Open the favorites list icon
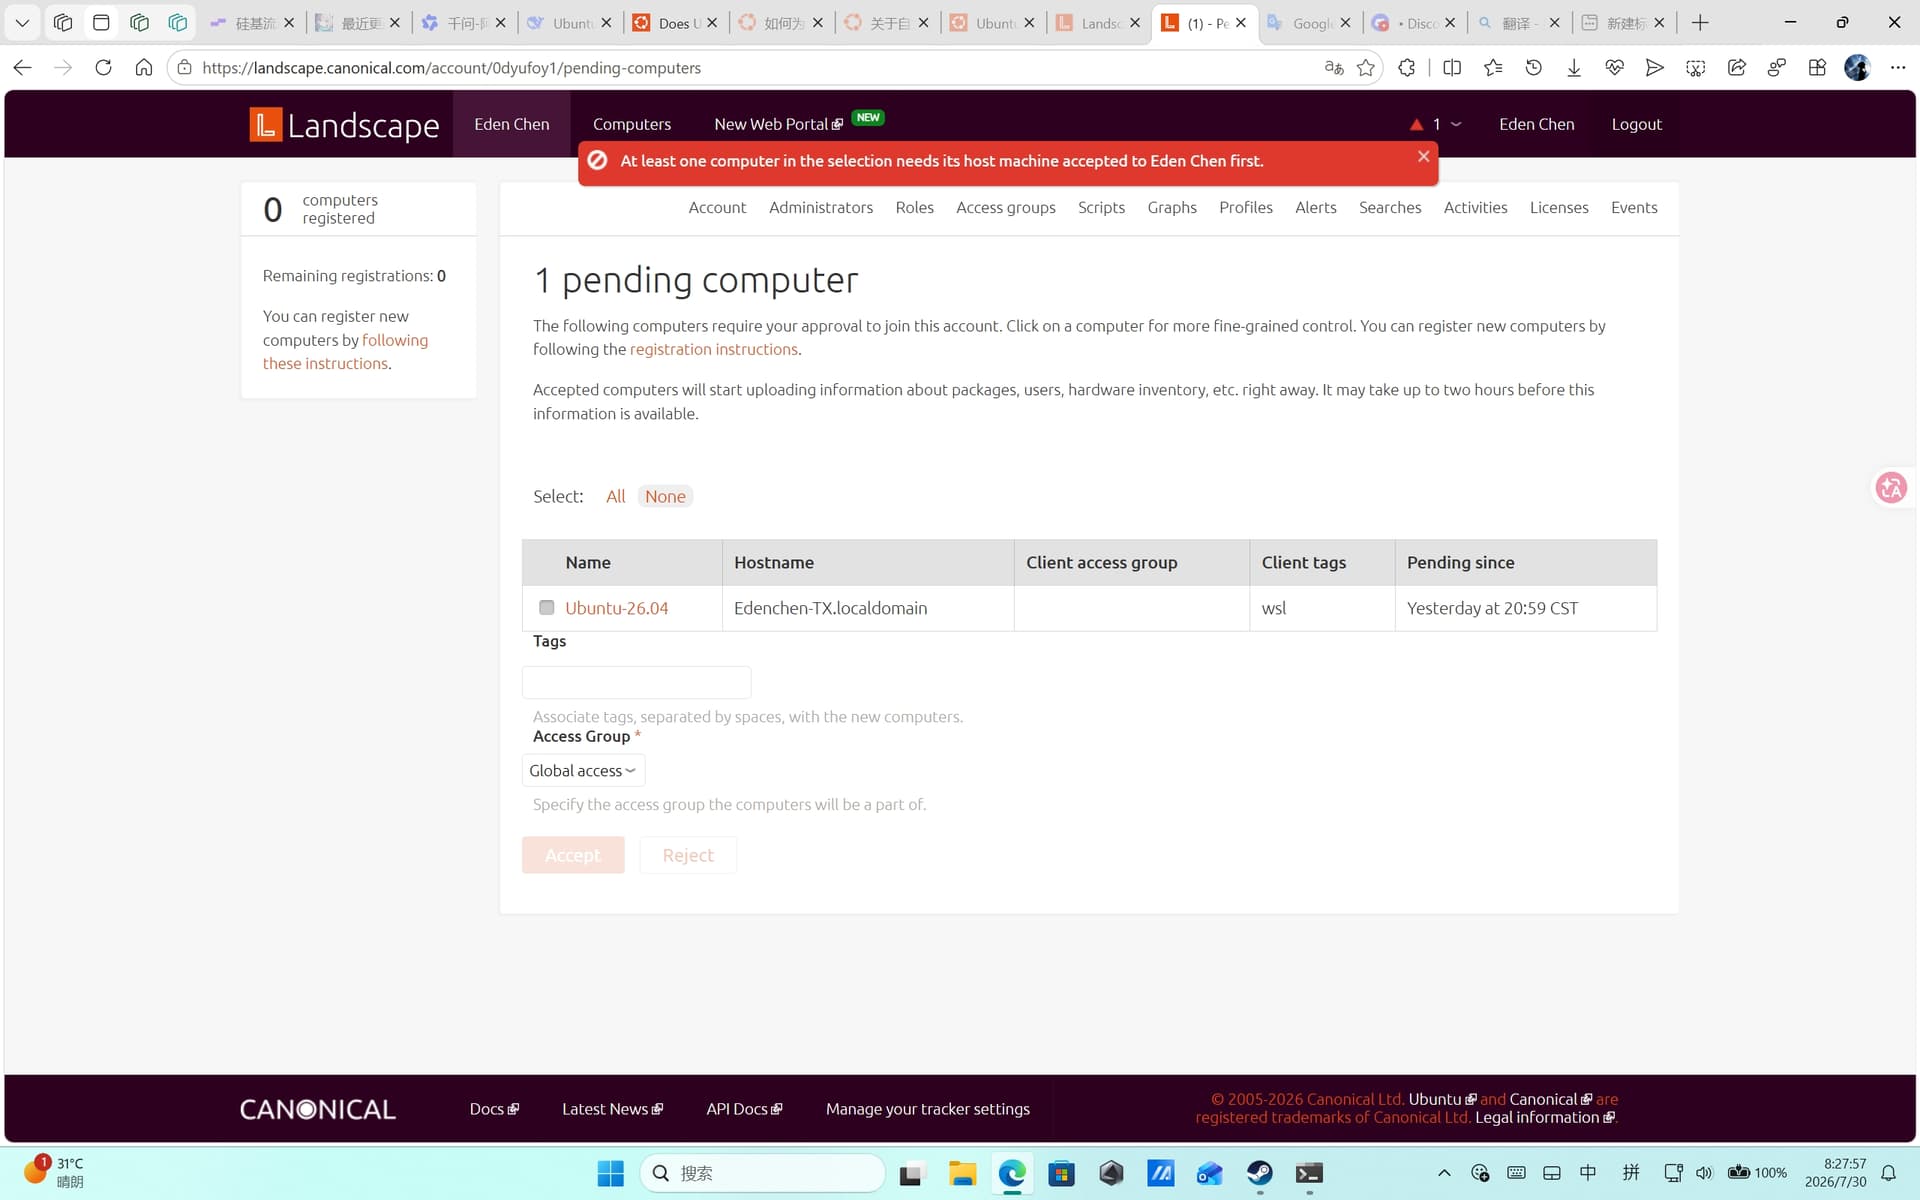 [x=1493, y=68]
